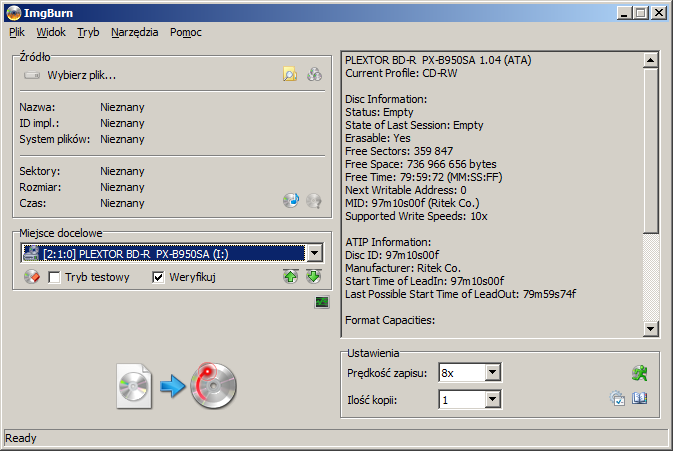Open the Pomoc menu
673x451 pixels.
185,32
